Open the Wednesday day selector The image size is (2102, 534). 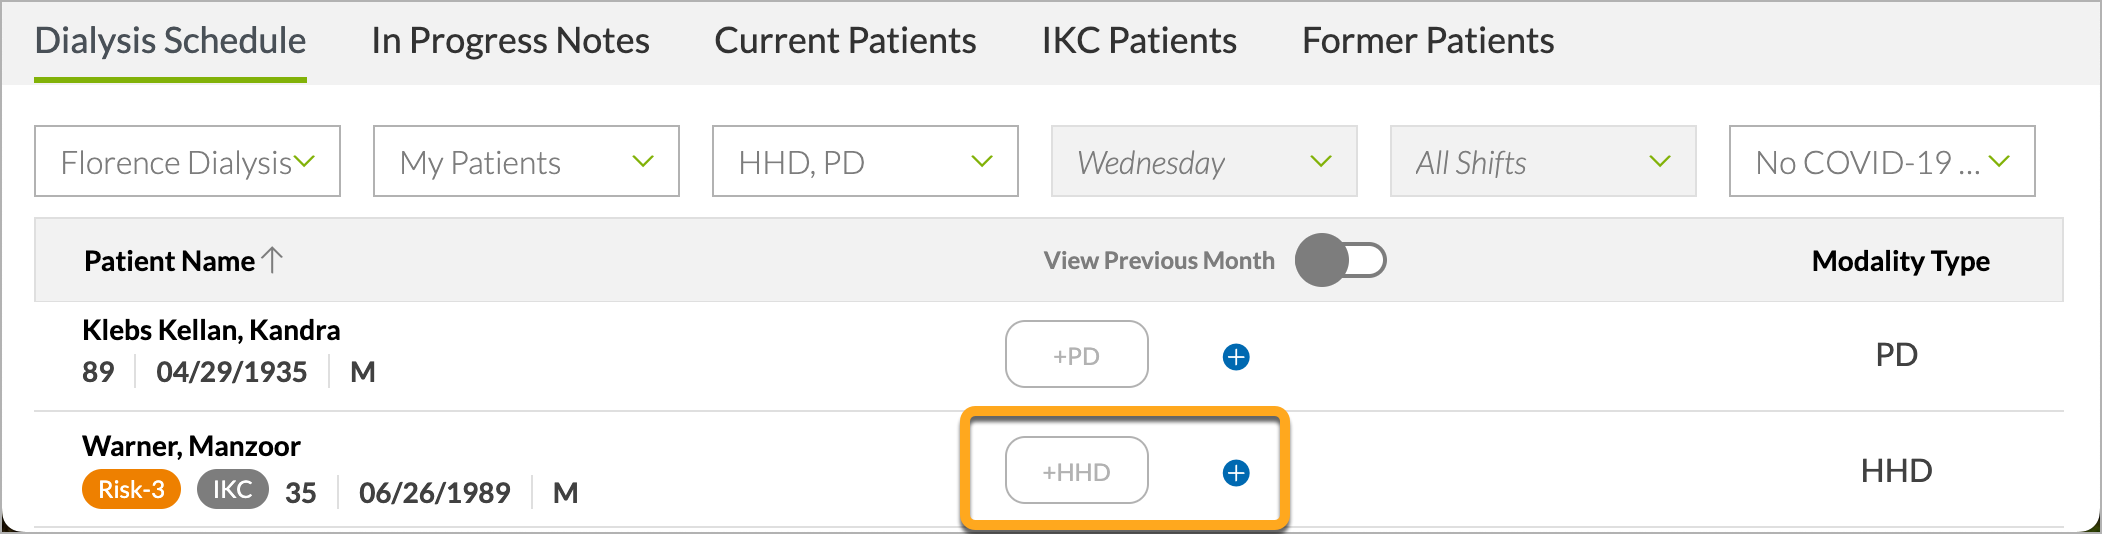(x=1204, y=161)
